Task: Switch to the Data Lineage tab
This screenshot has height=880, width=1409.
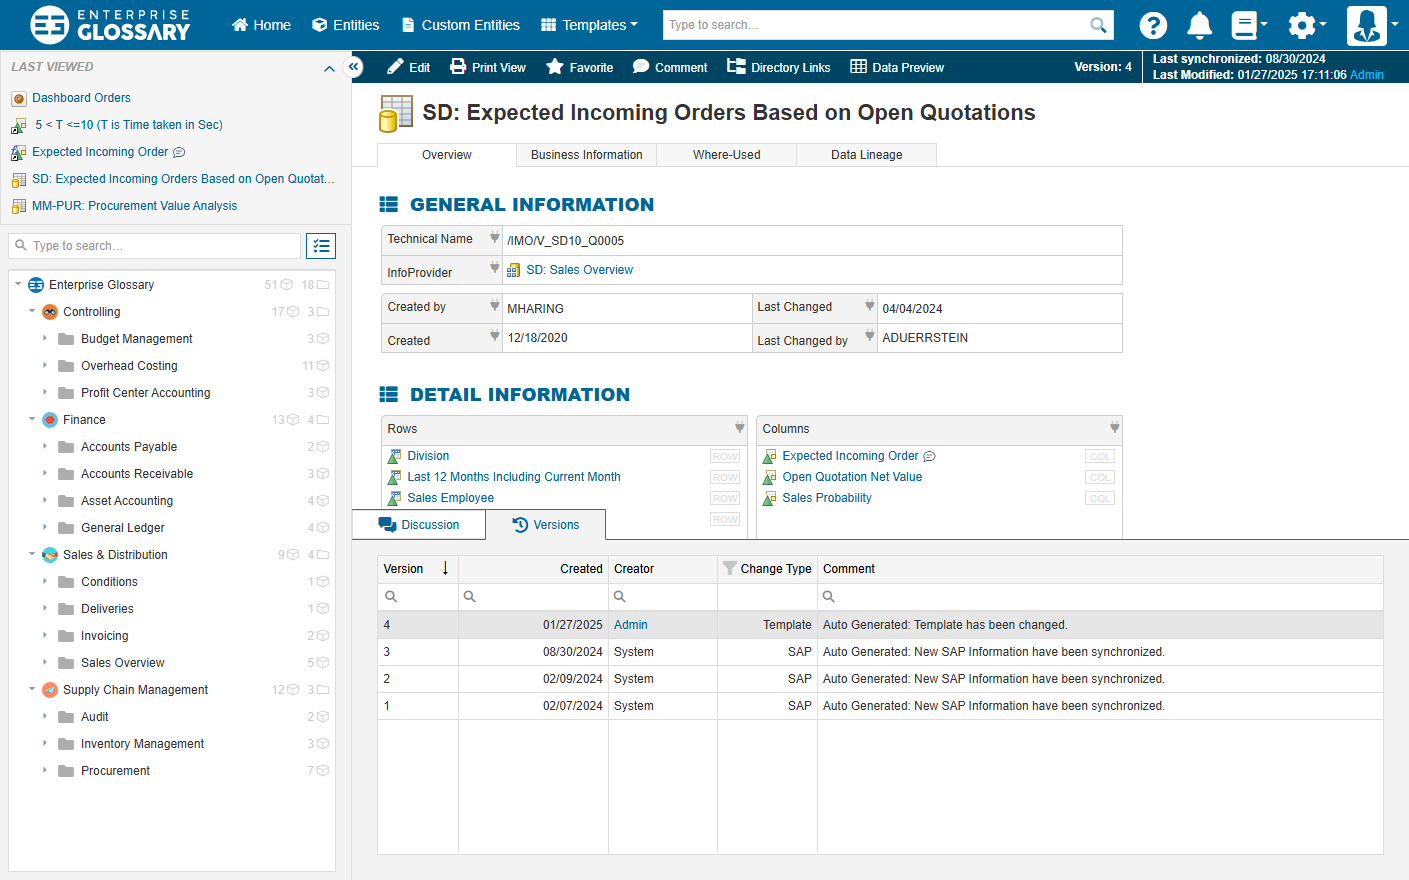Action: (x=866, y=155)
